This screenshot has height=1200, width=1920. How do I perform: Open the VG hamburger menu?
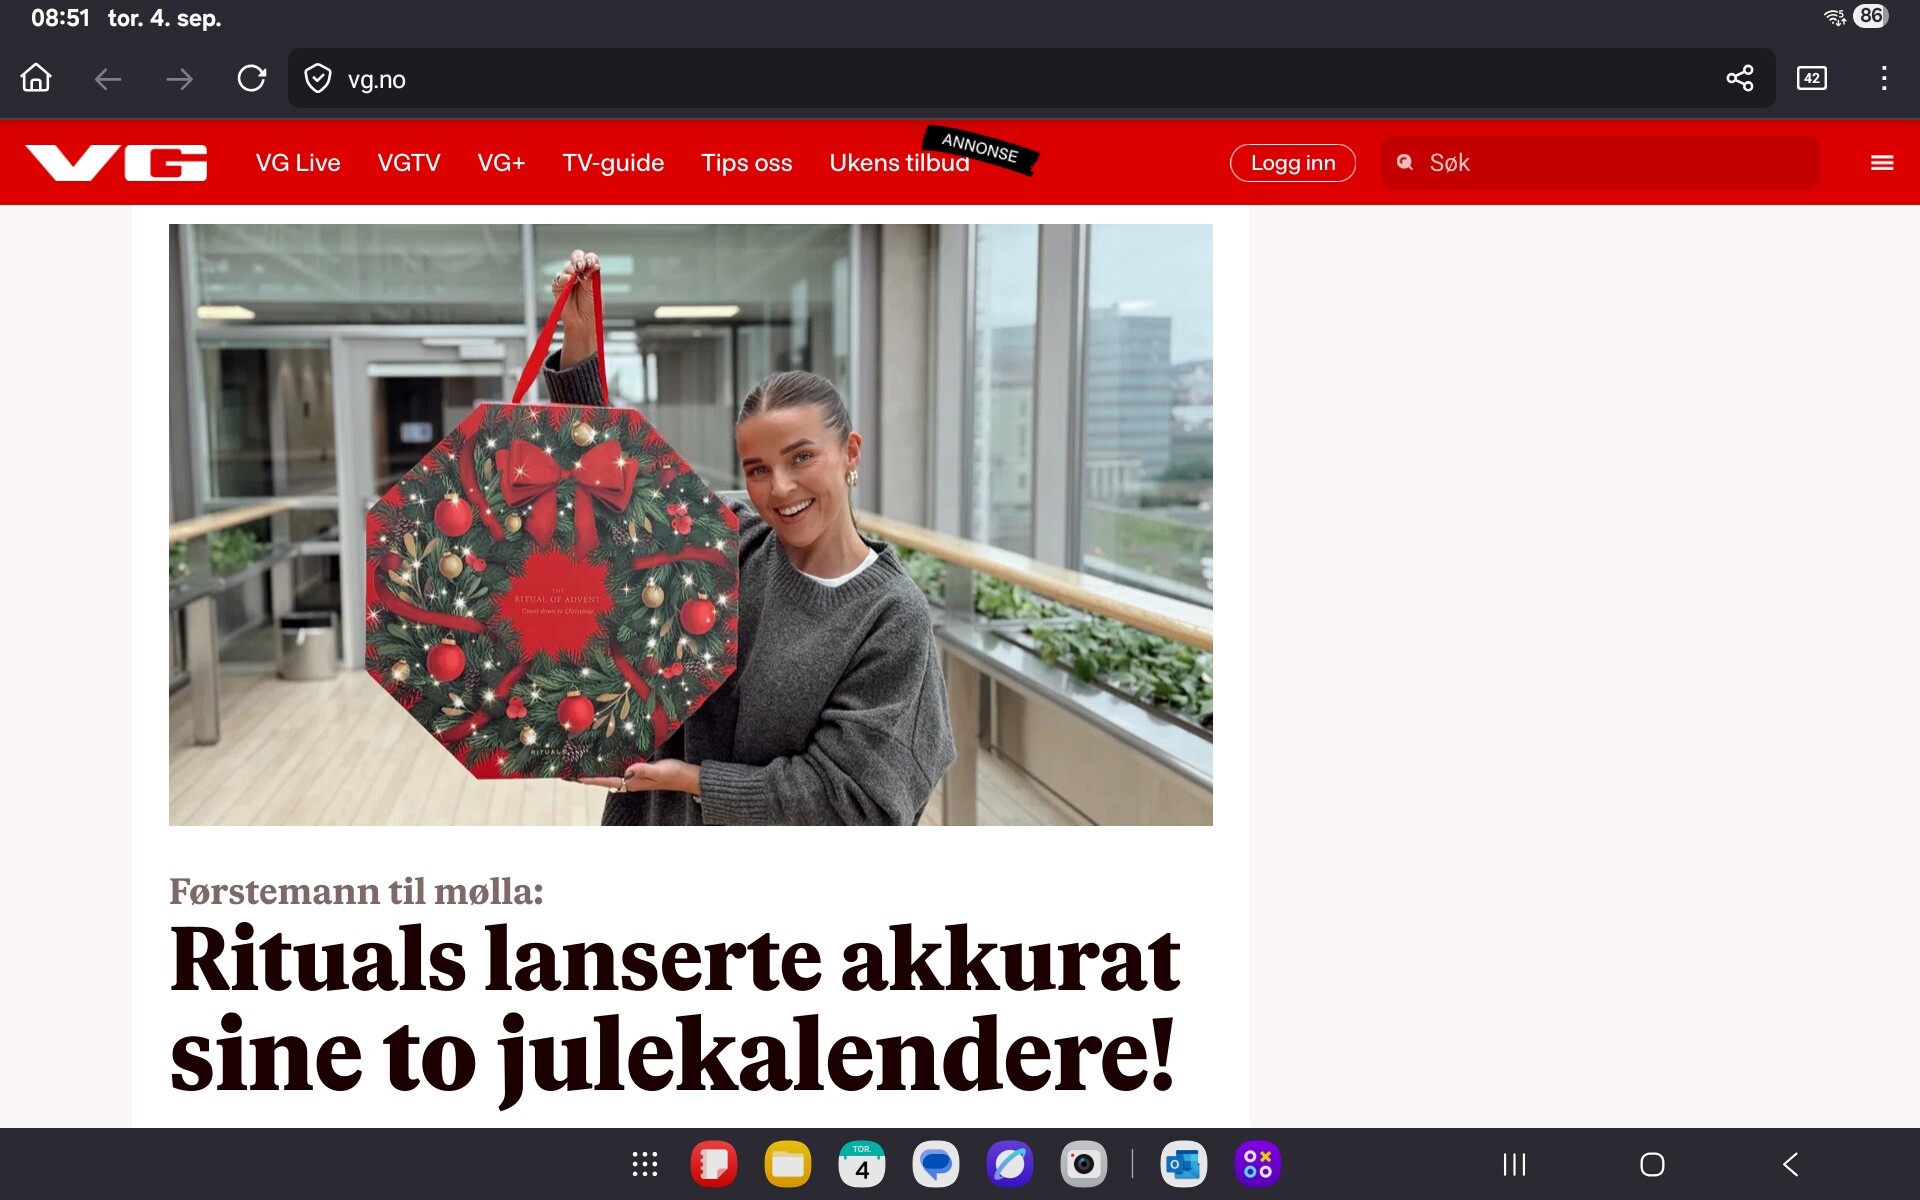(1882, 163)
